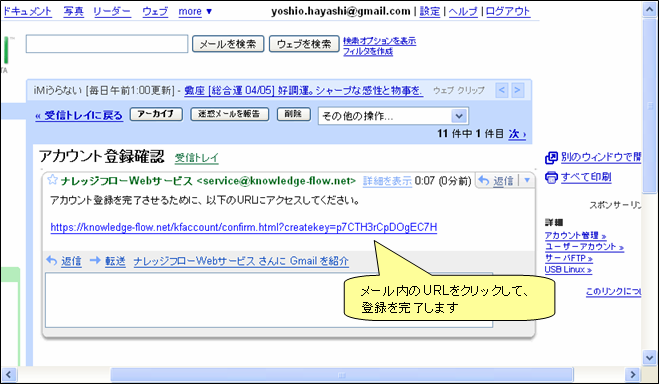Click the vertical scrollbar up arrow

click(x=650, y=11)
